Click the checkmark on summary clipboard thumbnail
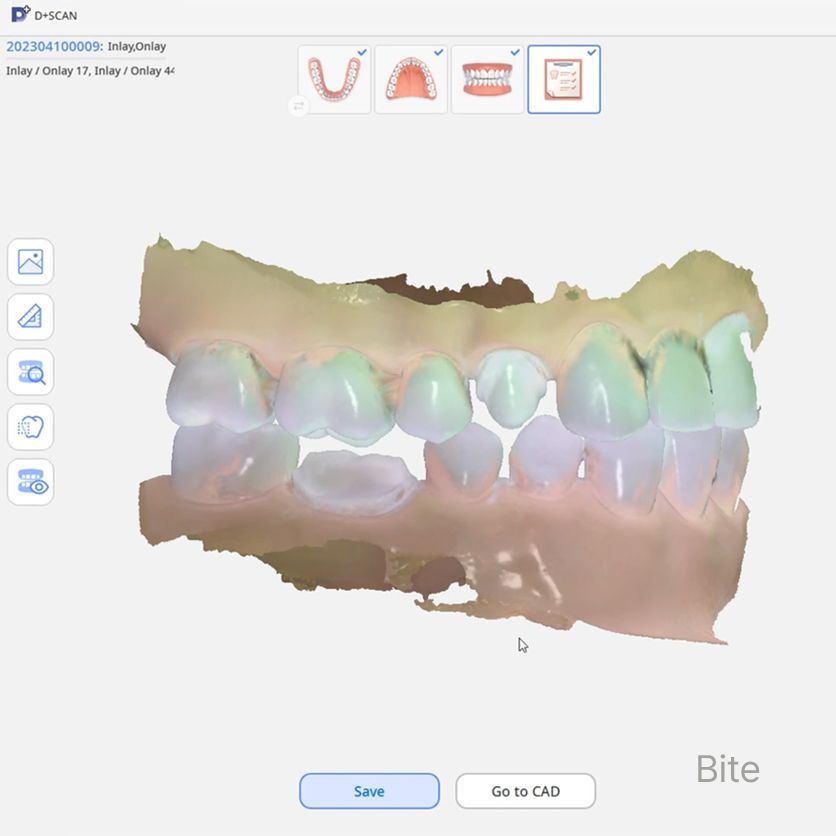Image resolution: width=836 pixels, height=836 pixels. coord(592,53)
